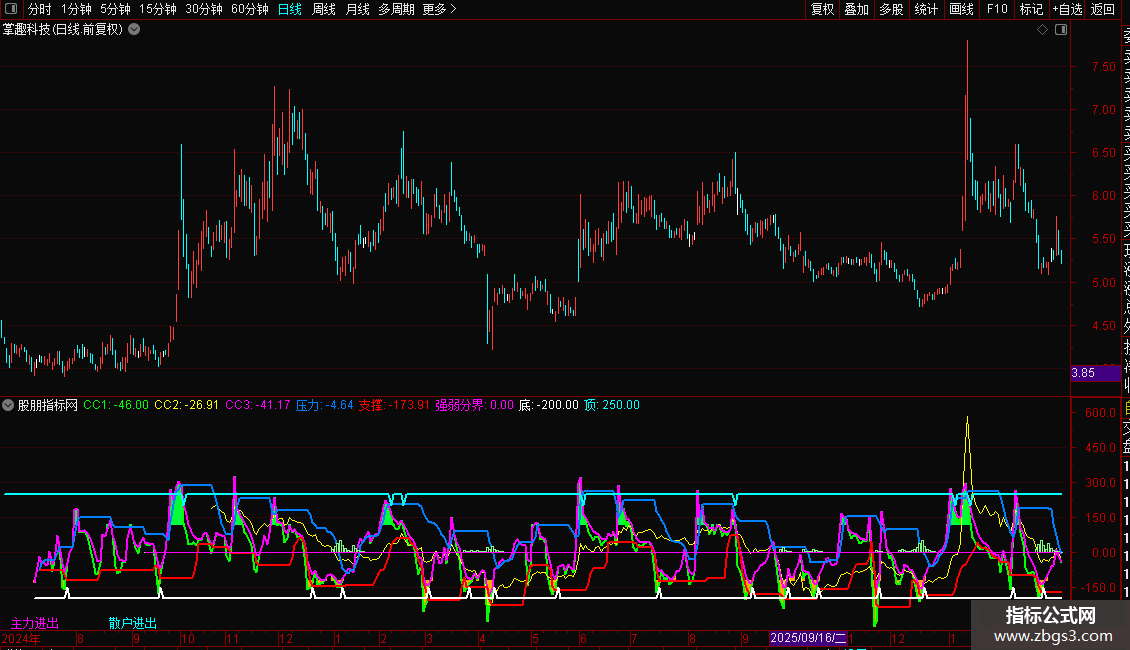The height and width of the screenshot is (650, 1130).
Task: Open the 标记 mark tool
Action: (1031, 10)
